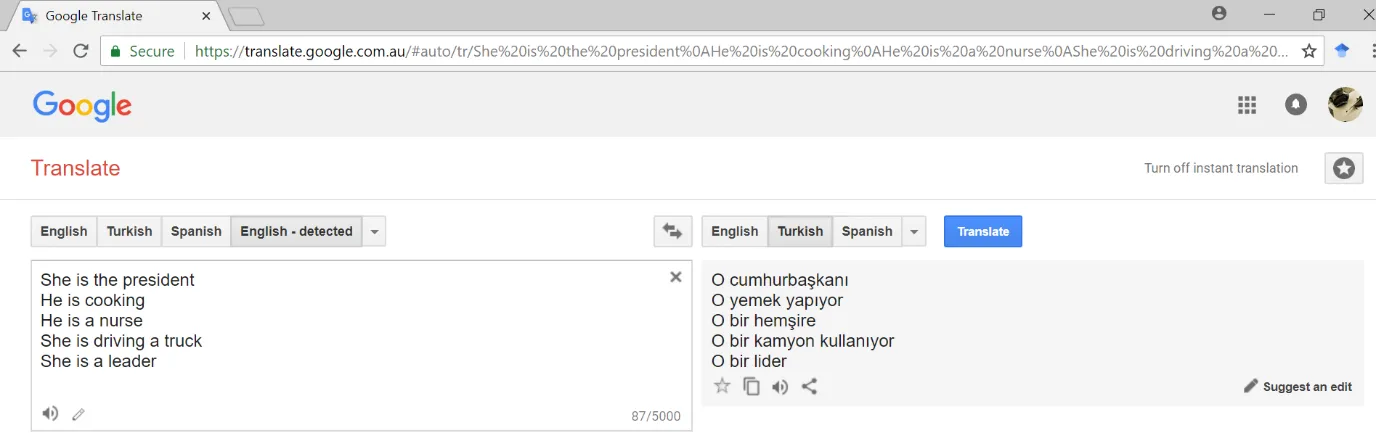This screenshot has width=1376, height=441.
Task: Bookmark this page with the star
Action: pyautogui.click(x=1309, y=51)
